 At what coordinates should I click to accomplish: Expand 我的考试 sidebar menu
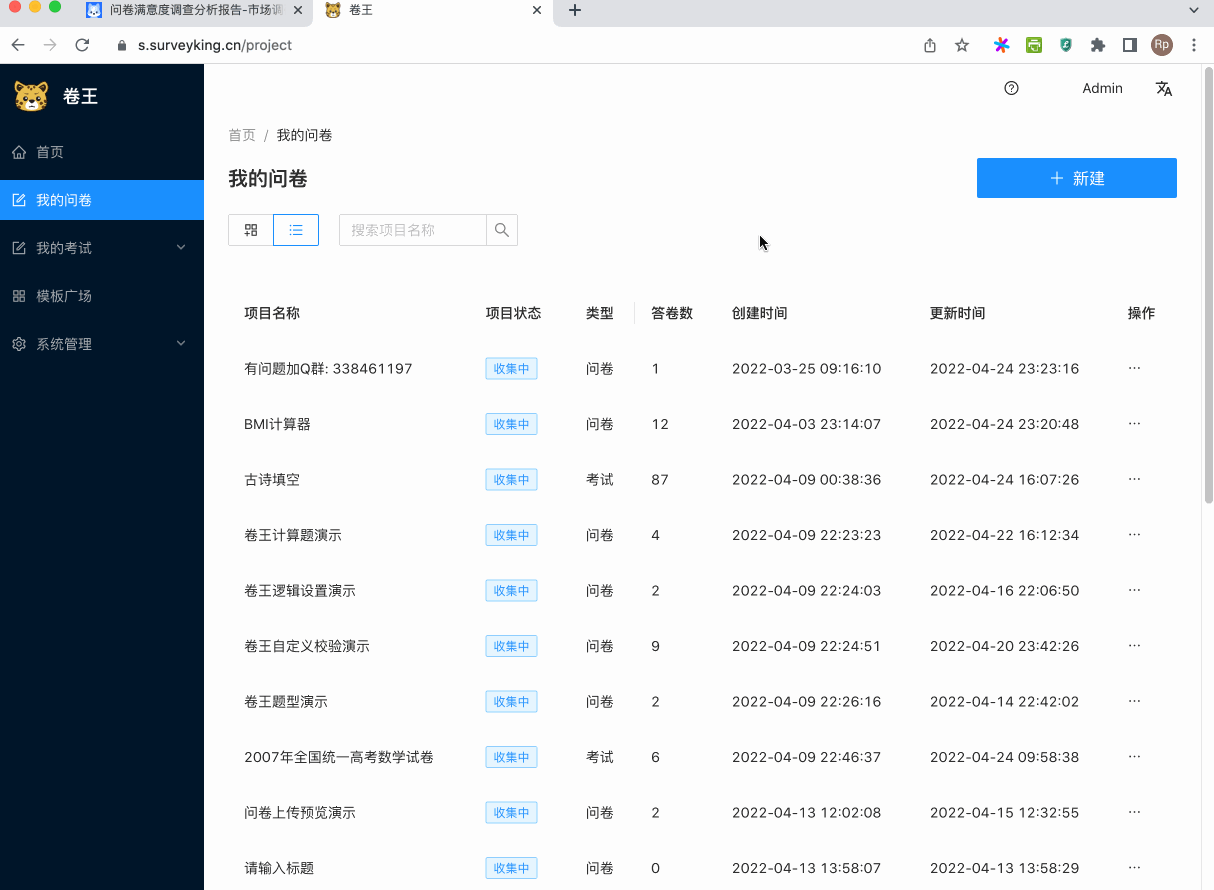click(102, 248)
